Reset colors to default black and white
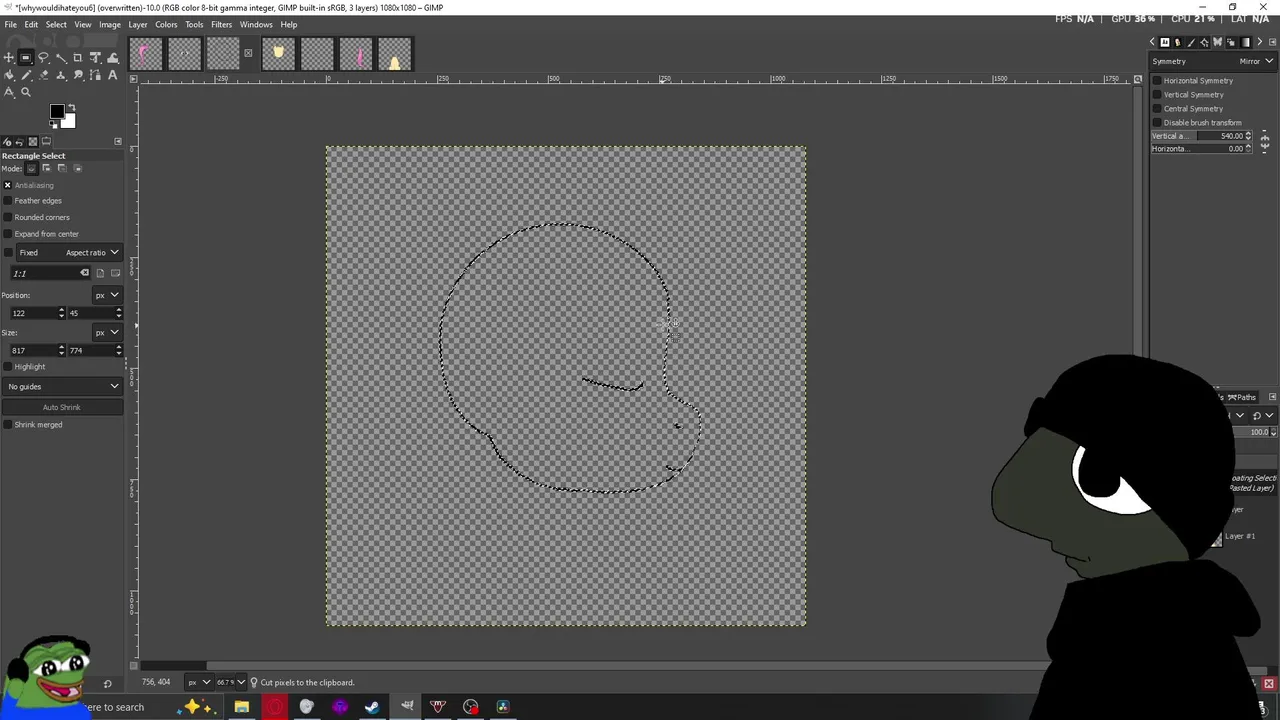 53,125
